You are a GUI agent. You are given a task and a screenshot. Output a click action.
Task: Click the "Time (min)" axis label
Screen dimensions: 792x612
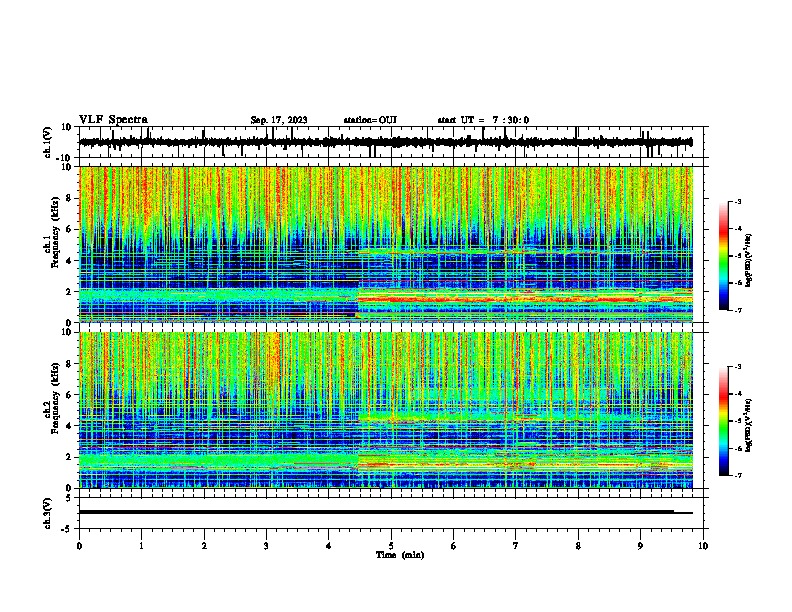point(400,555)
